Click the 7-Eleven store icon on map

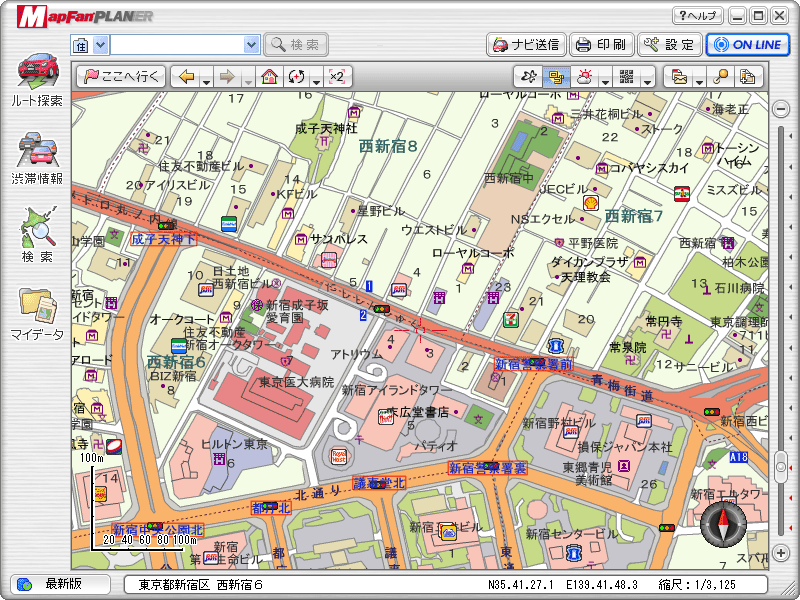click(x=511, y=320)
